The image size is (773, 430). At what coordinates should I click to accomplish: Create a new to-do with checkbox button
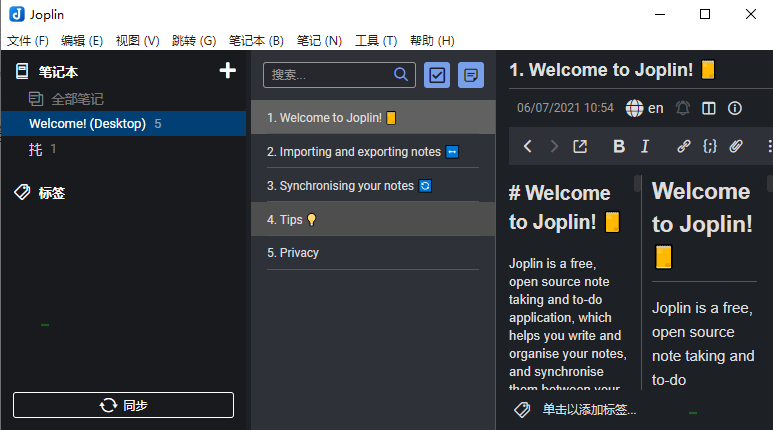(437, 75)
